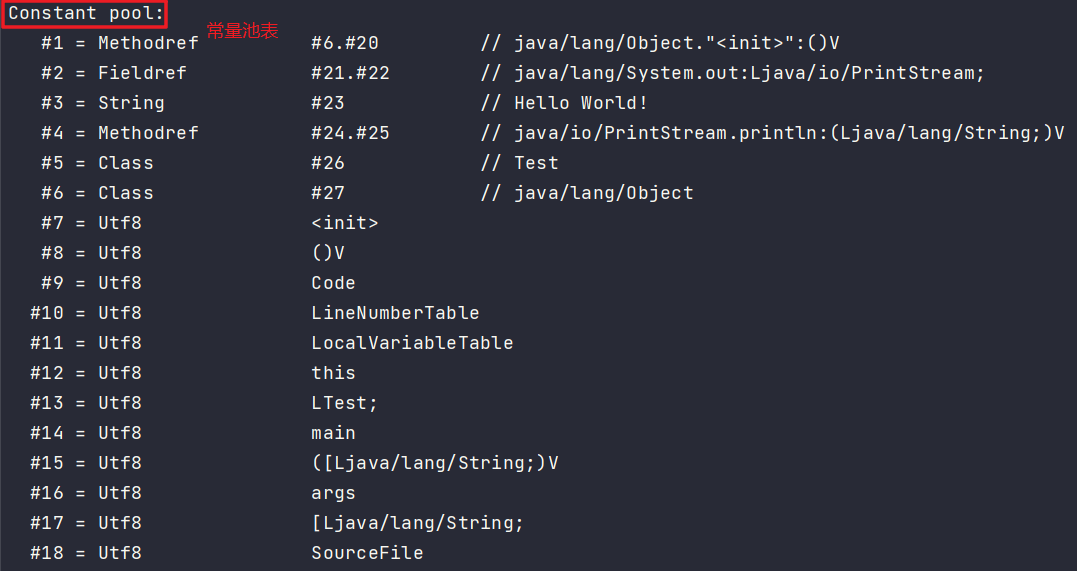This screenshot has width=1077, height=571.
Task: Click the 'main' Utf8 value
Action: pos(333,433)
